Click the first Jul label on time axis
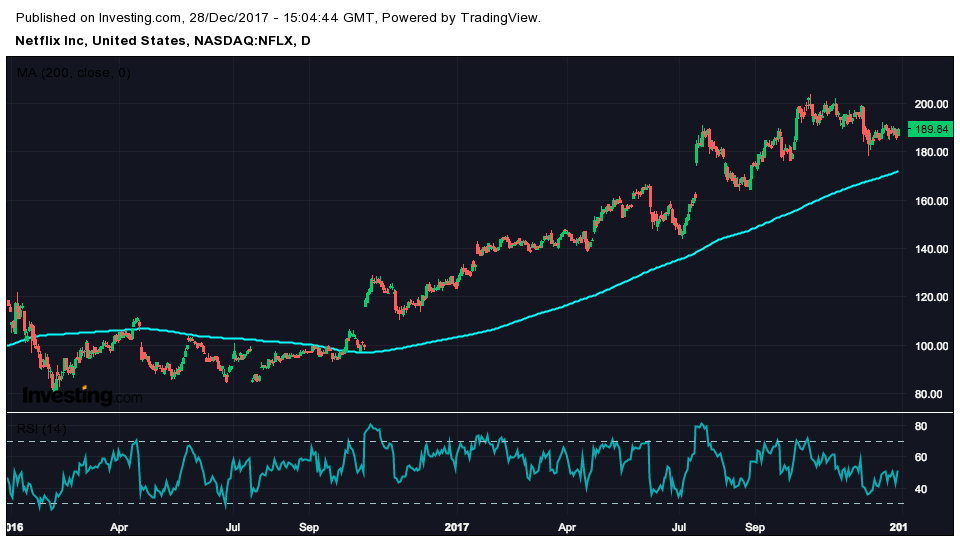Viewport: 960px width, 540px height. [233, 527]
